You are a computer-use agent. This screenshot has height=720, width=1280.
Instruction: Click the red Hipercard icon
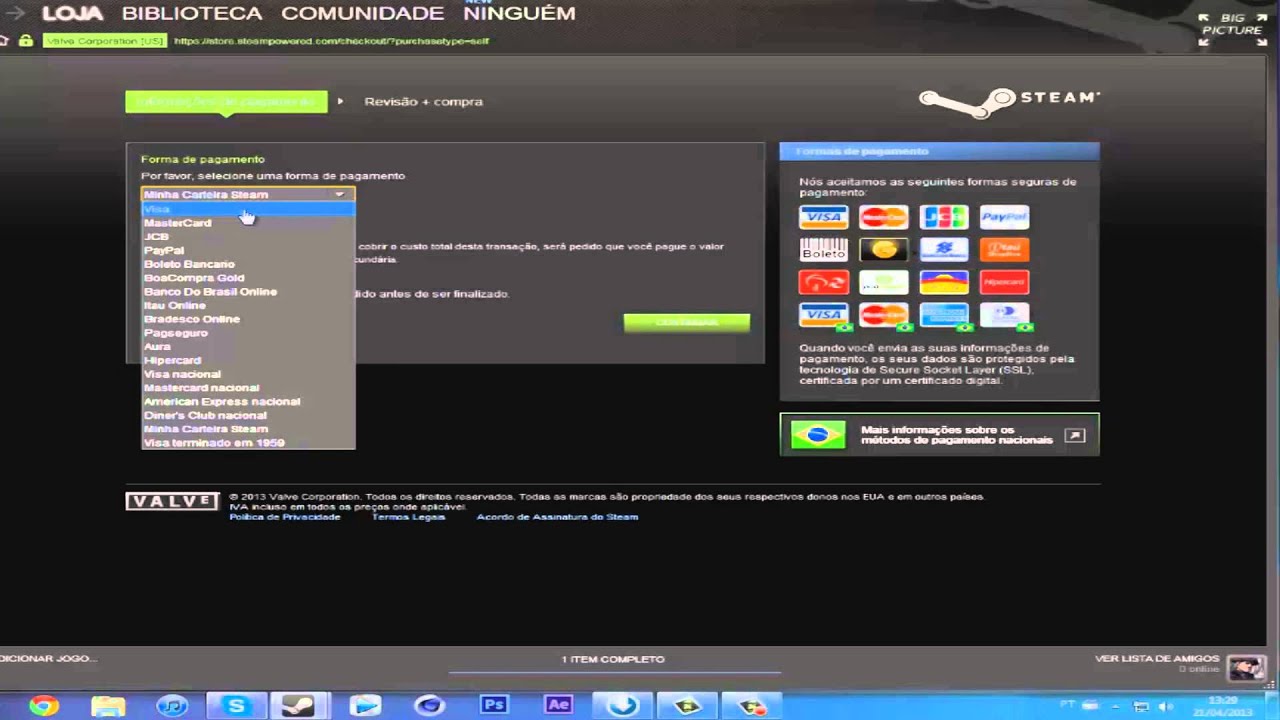tap(1004, 282)
